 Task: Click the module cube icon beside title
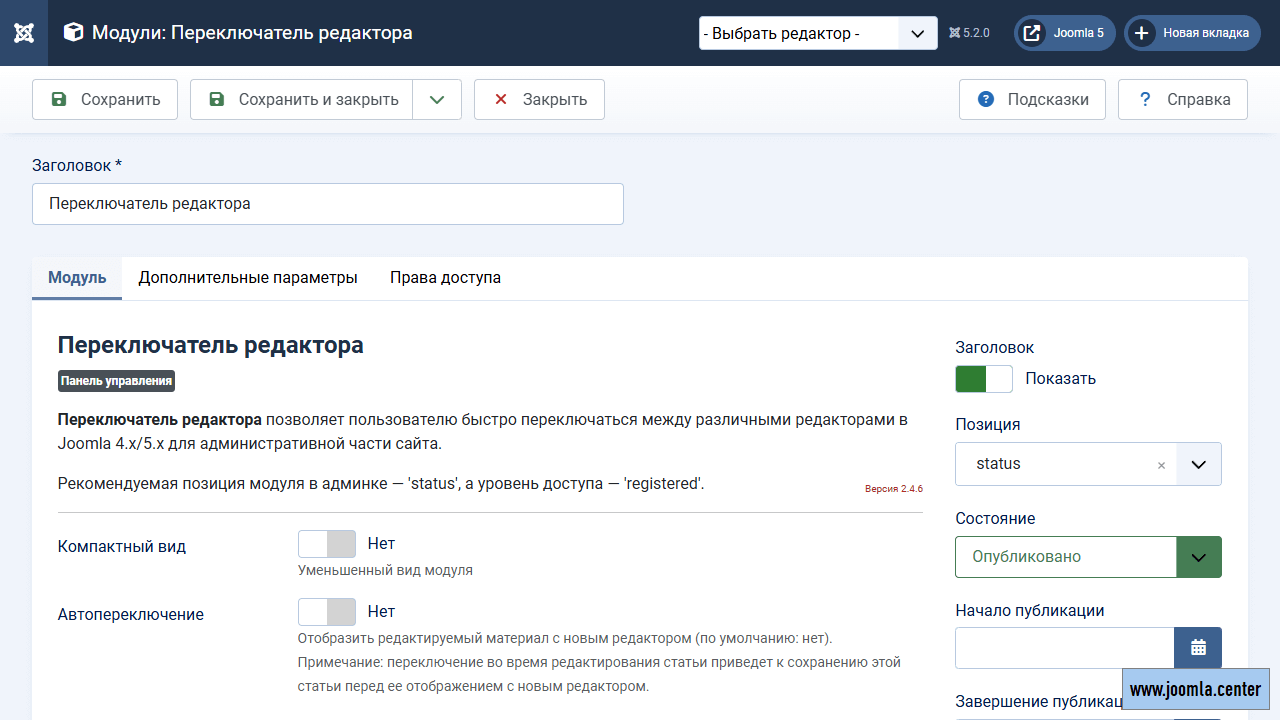[73, 33]
